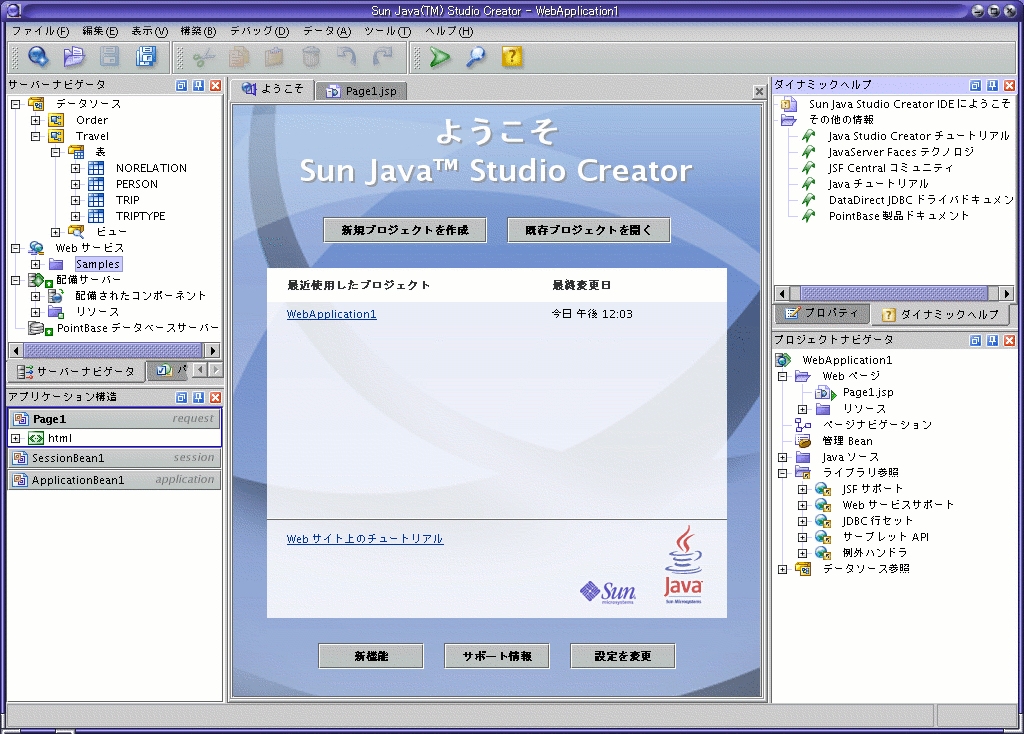Click the 新機能 button

pos(371,656)
